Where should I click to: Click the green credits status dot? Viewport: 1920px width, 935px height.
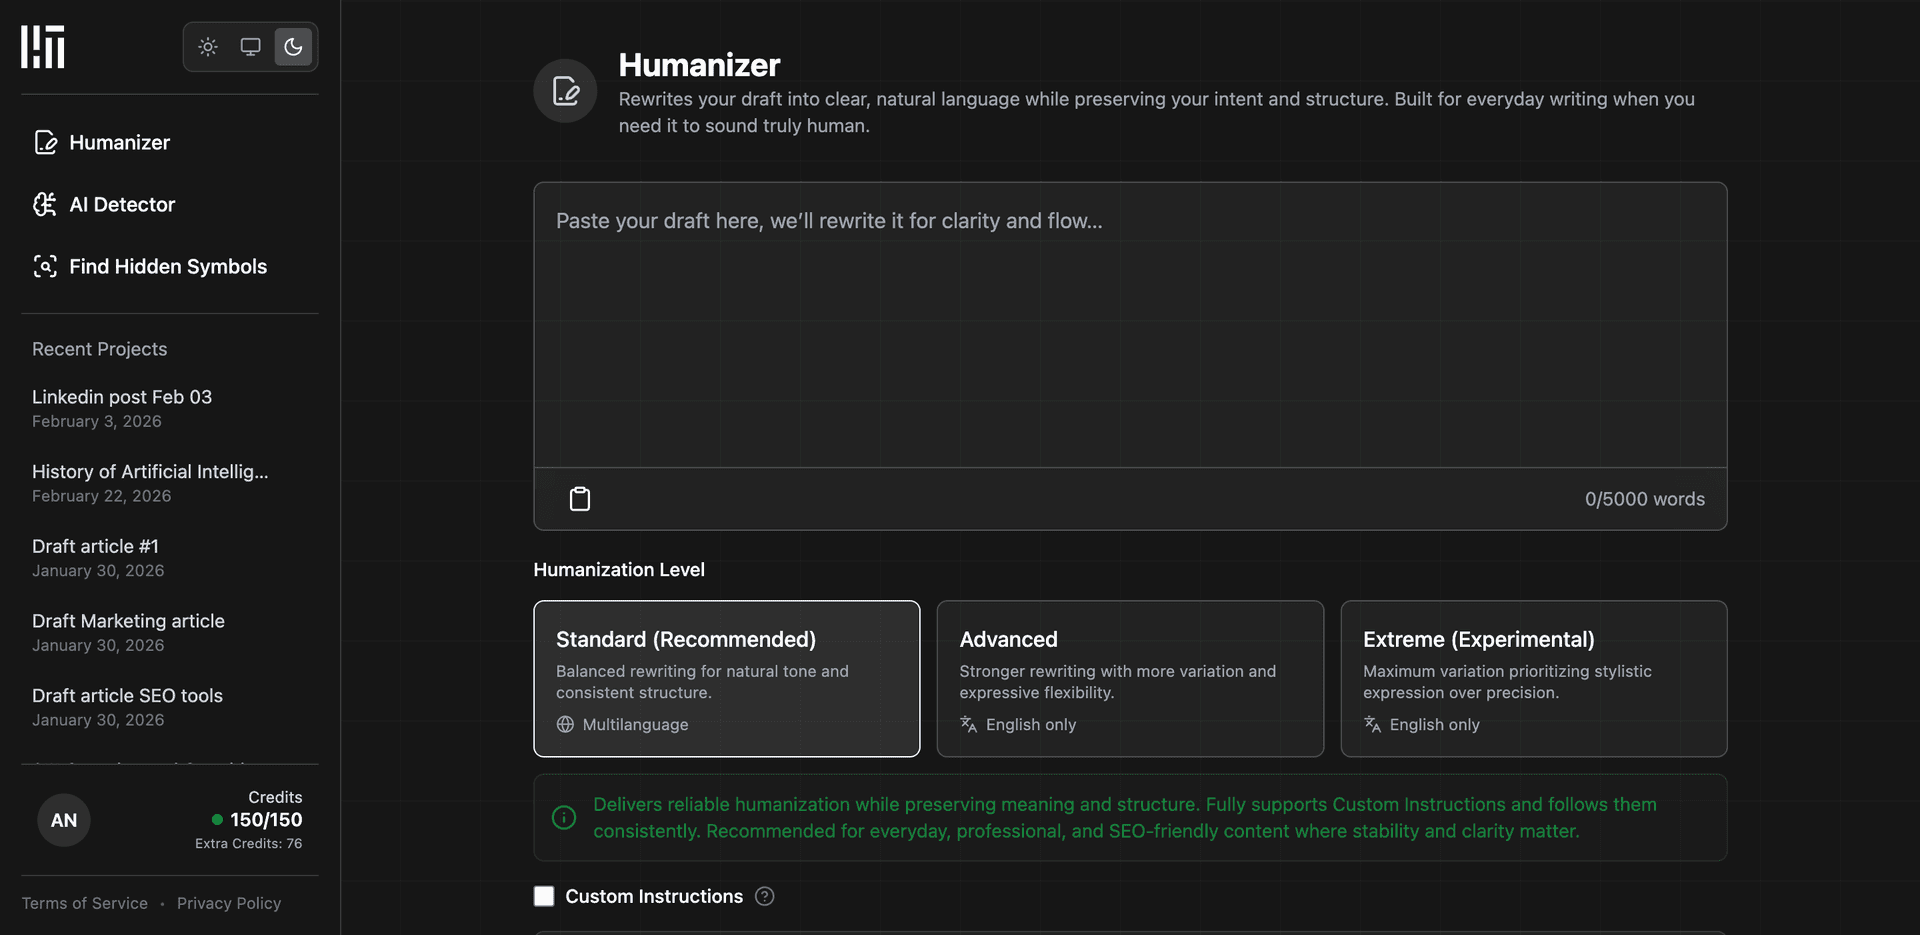coord(217,820)
